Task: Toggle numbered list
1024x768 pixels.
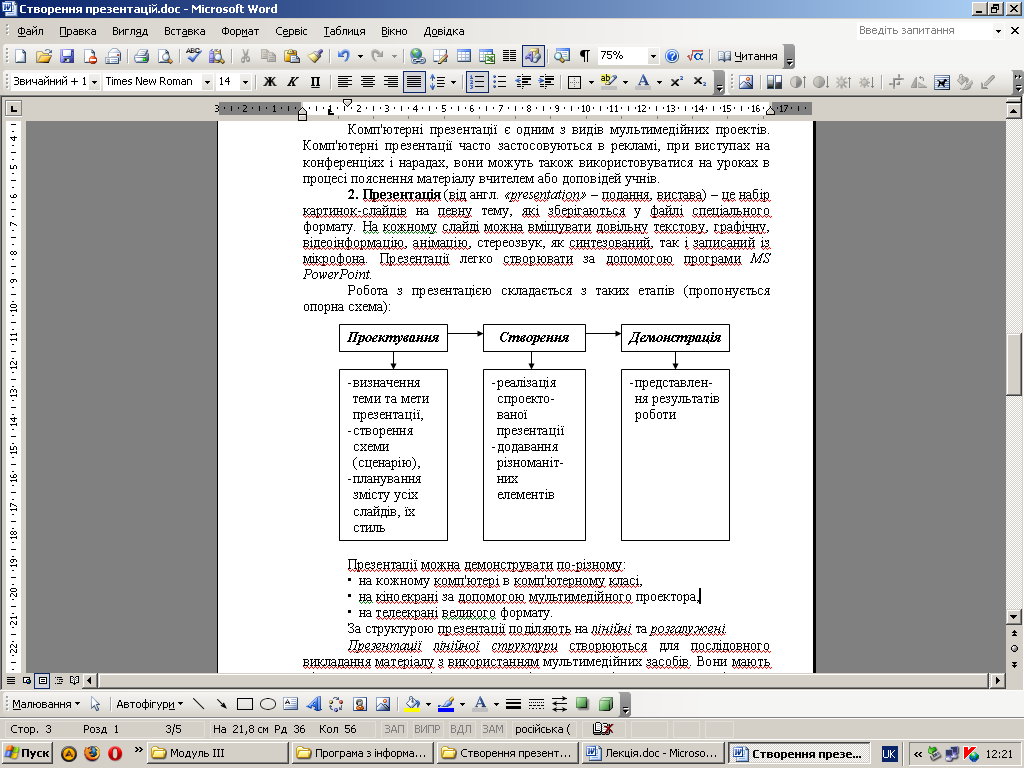Action: pos(477,82)
